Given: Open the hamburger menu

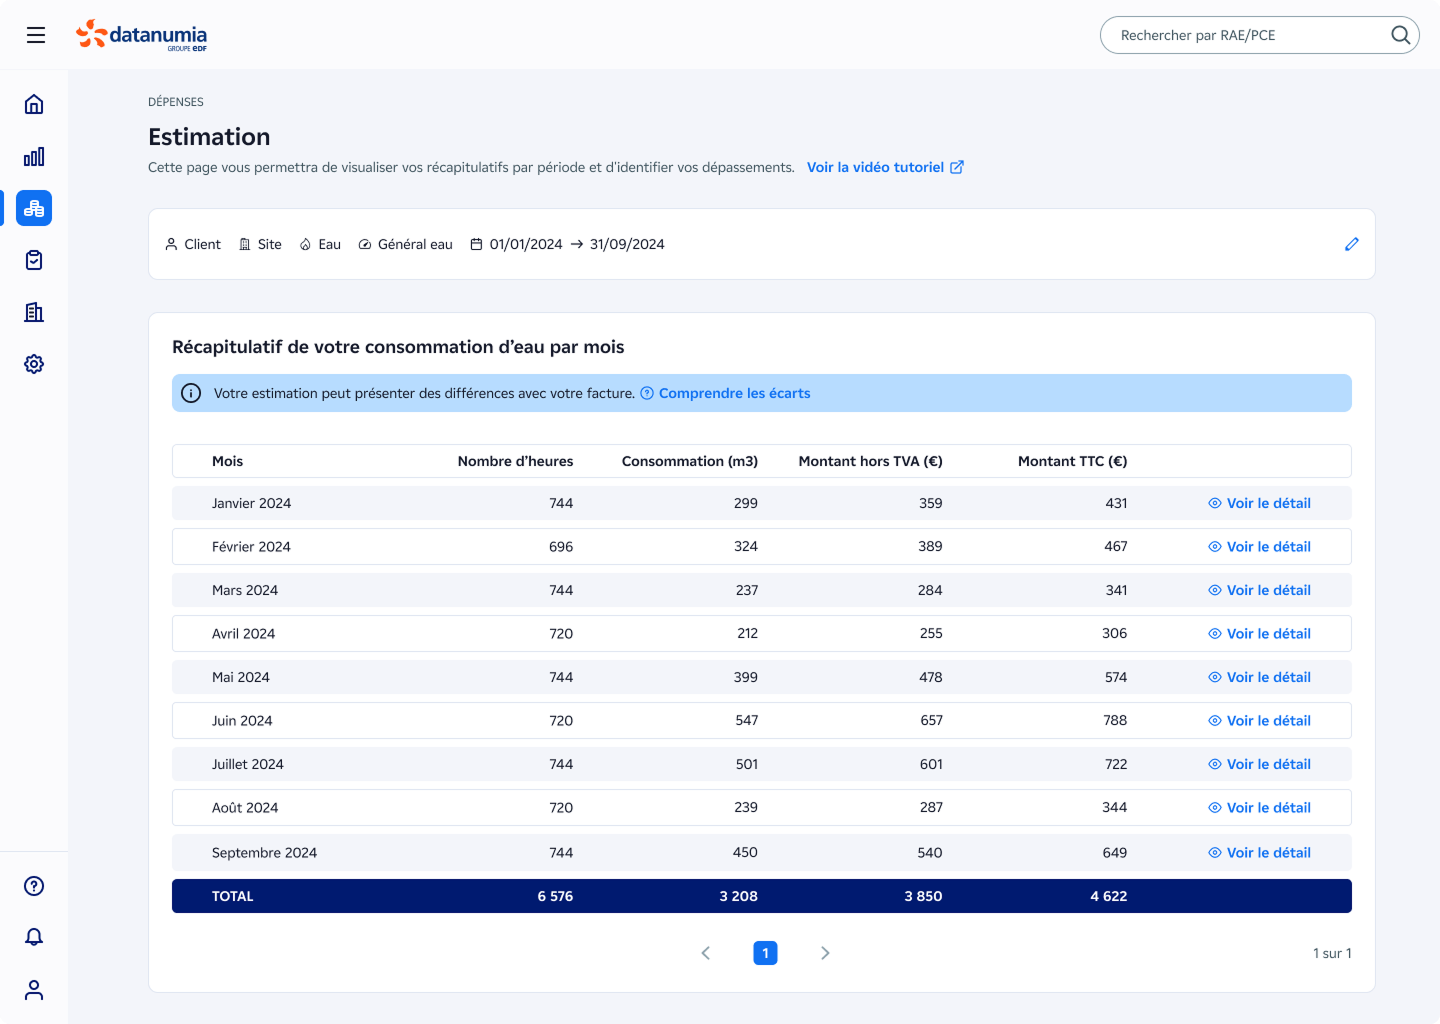Looking at the screenshot, I should coord(36,35).
